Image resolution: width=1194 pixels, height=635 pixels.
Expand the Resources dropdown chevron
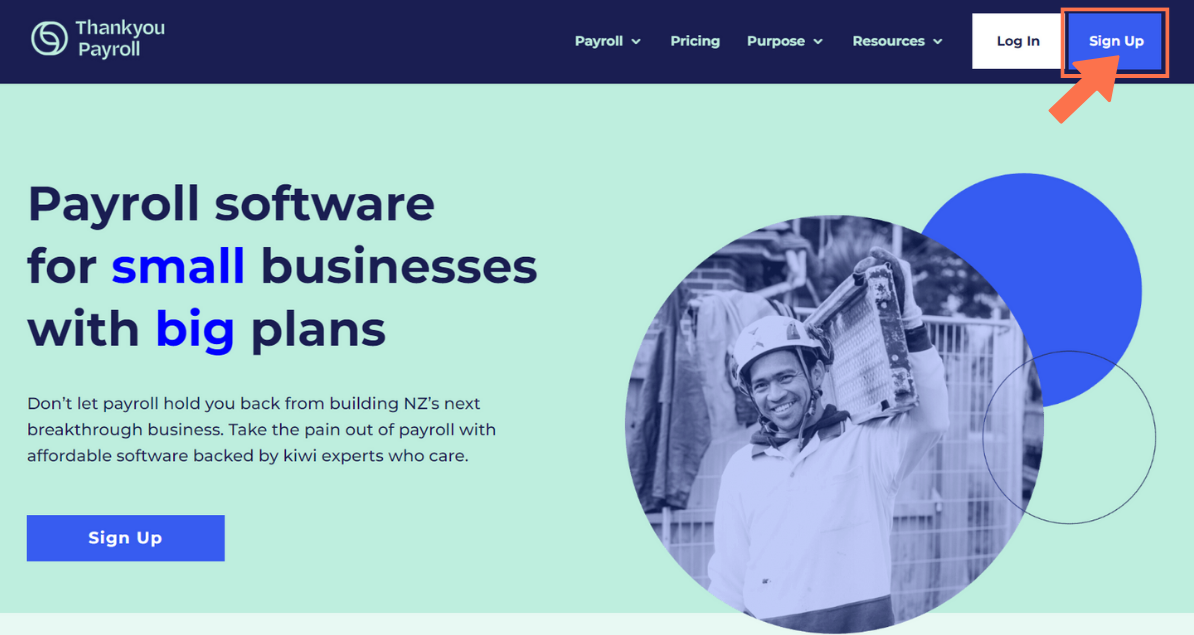tap(936, 43)
